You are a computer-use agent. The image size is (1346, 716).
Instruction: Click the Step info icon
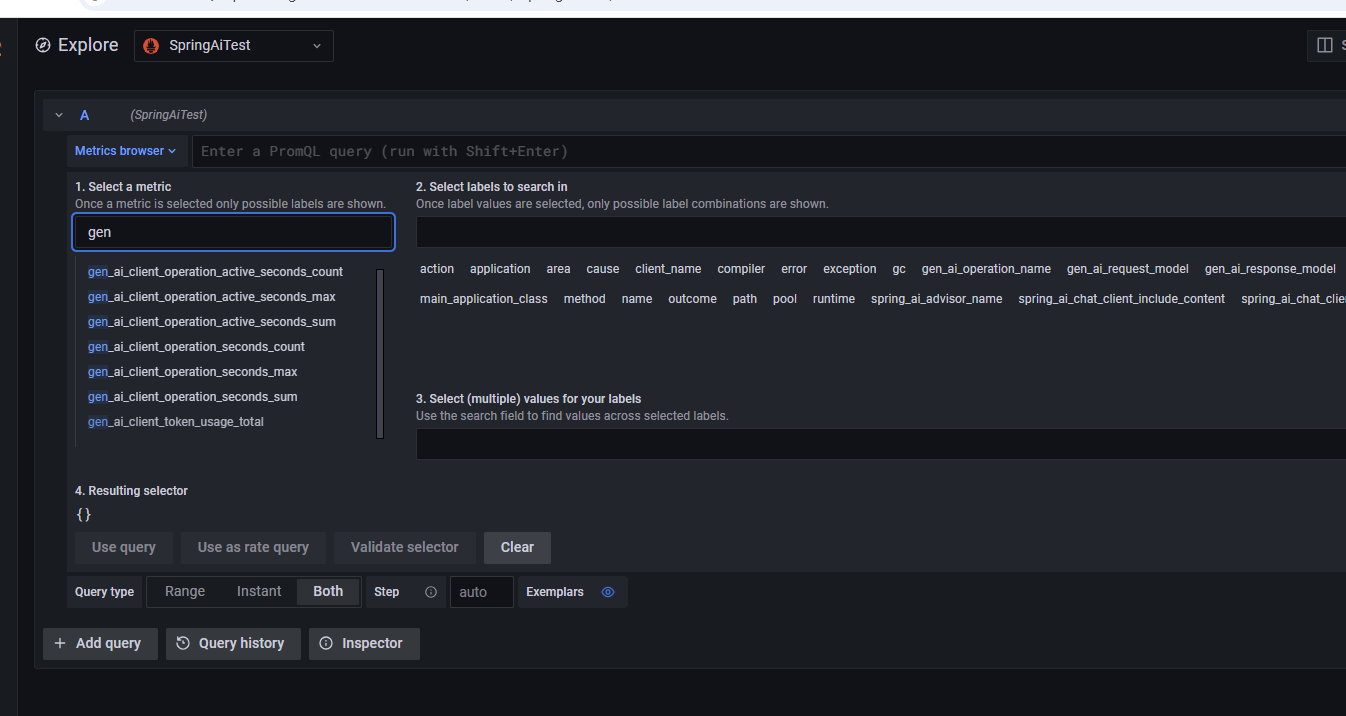pos(431,592)
